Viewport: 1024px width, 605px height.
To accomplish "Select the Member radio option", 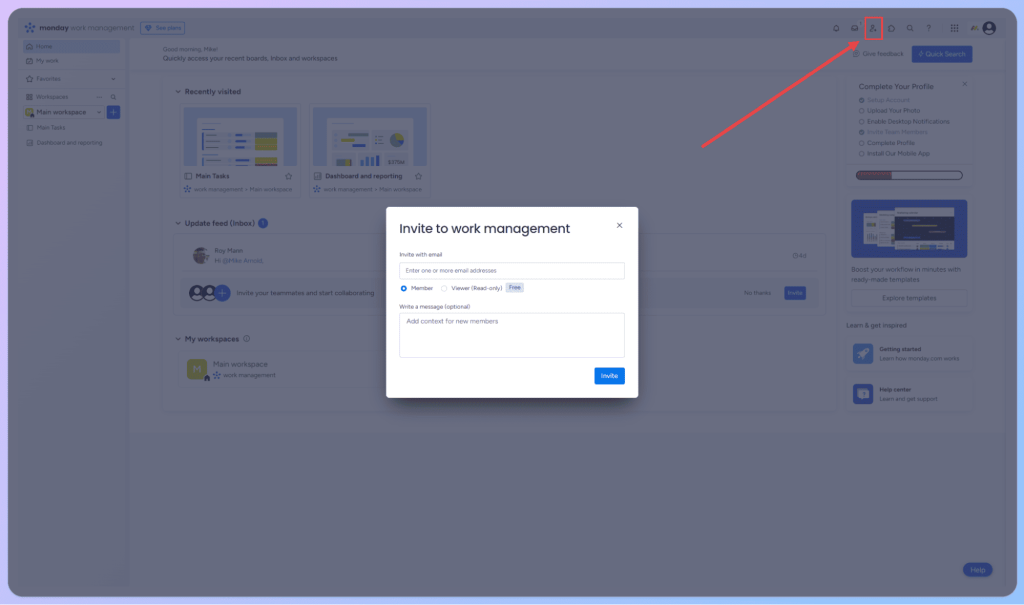I will click(404, 288).
